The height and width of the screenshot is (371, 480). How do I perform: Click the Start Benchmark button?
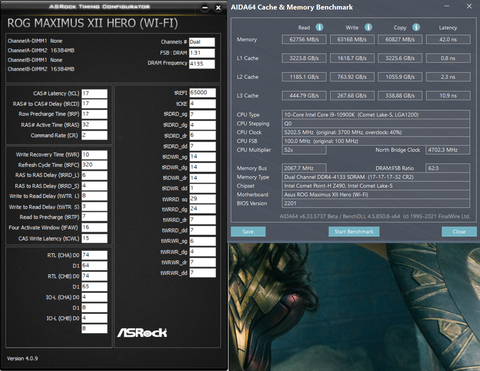354,232
